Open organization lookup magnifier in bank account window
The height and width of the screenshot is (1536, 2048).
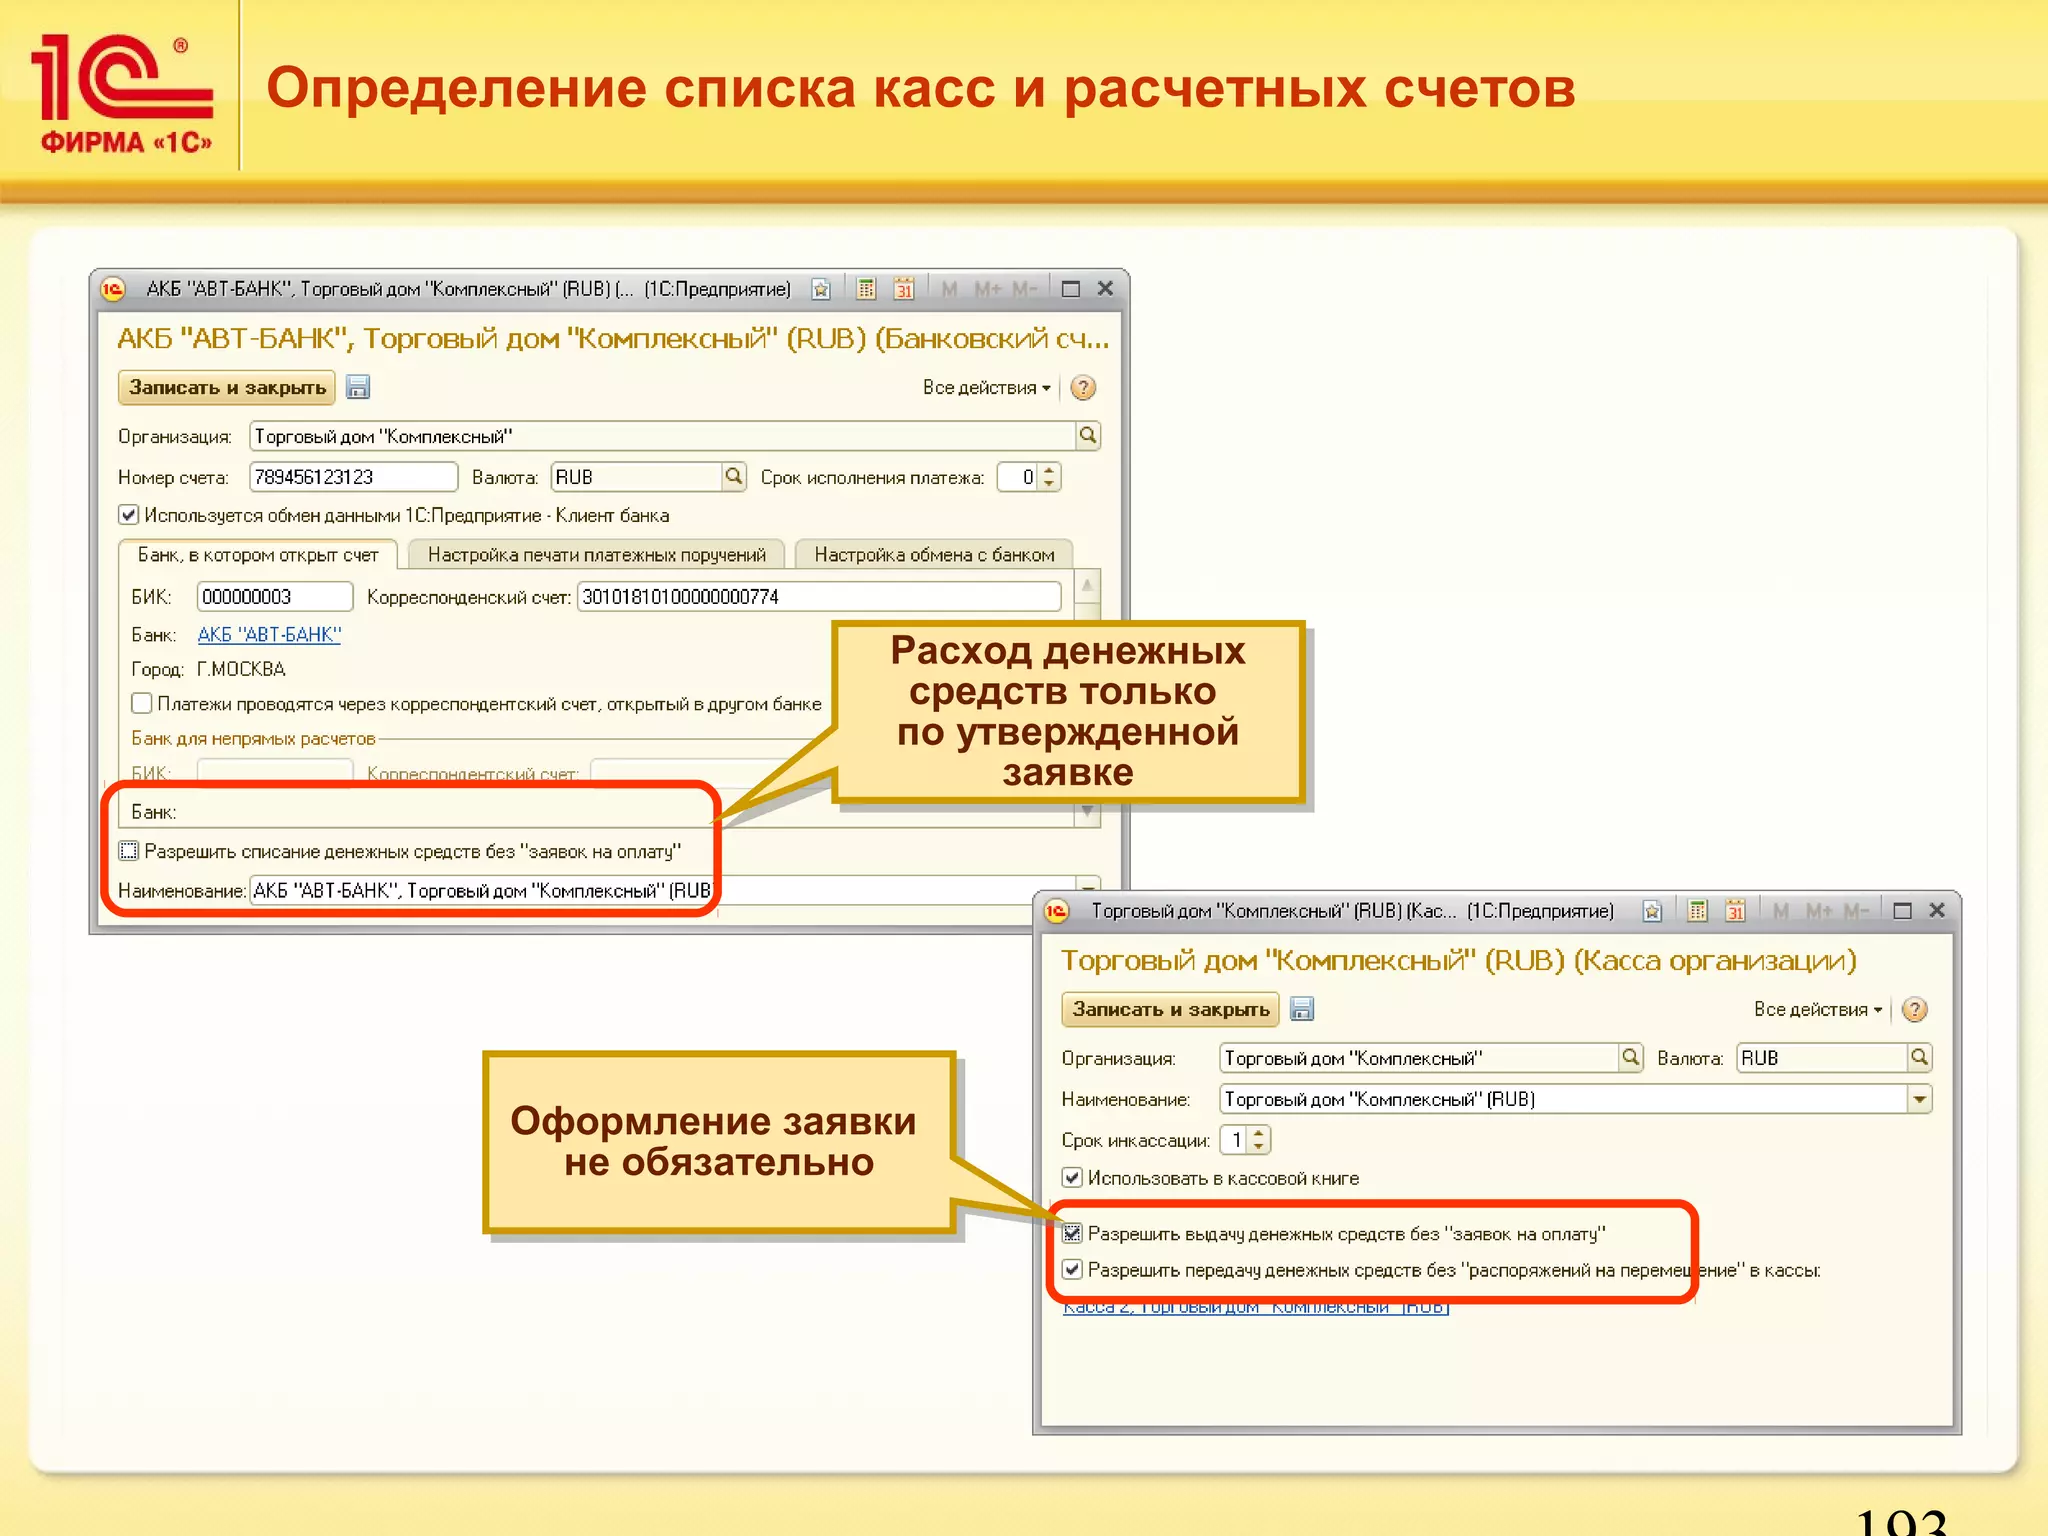[1088, 436]
